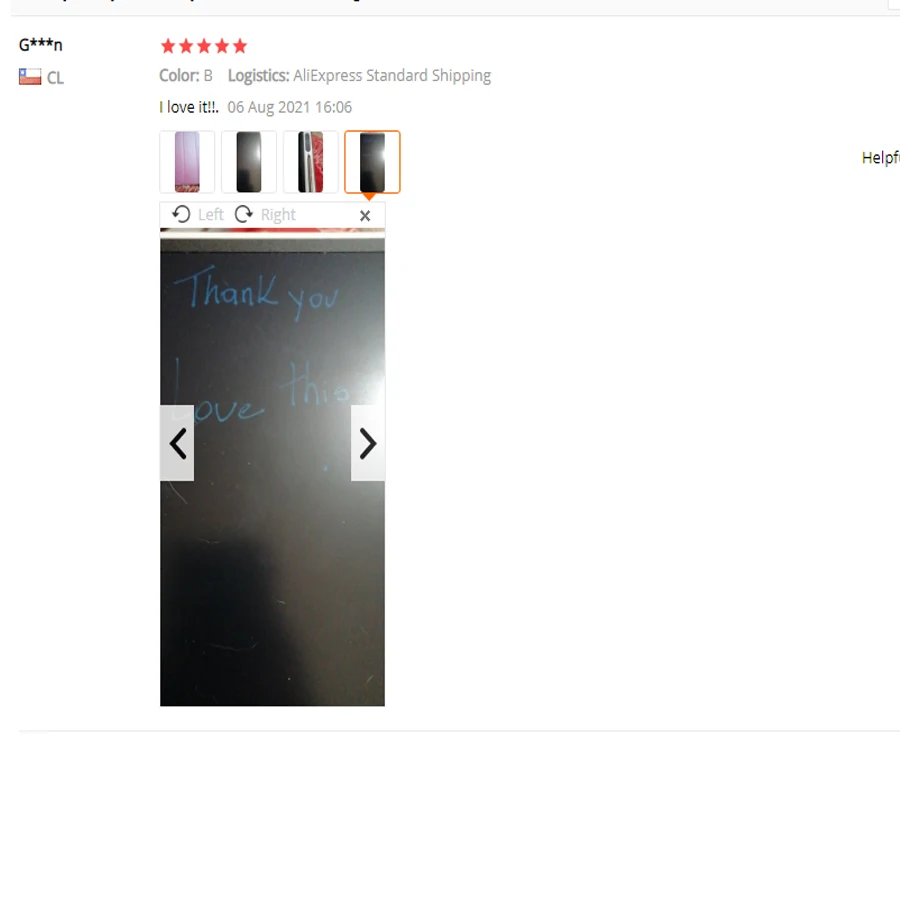
Task: Click the AliExpress Standard Shipping text
Action: [x=392, y=76]
